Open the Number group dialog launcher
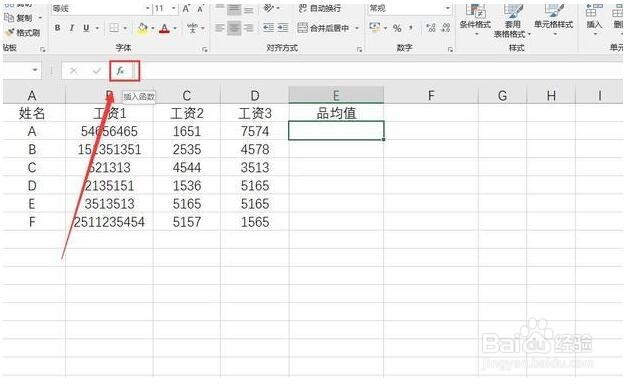 click(451, 50)
